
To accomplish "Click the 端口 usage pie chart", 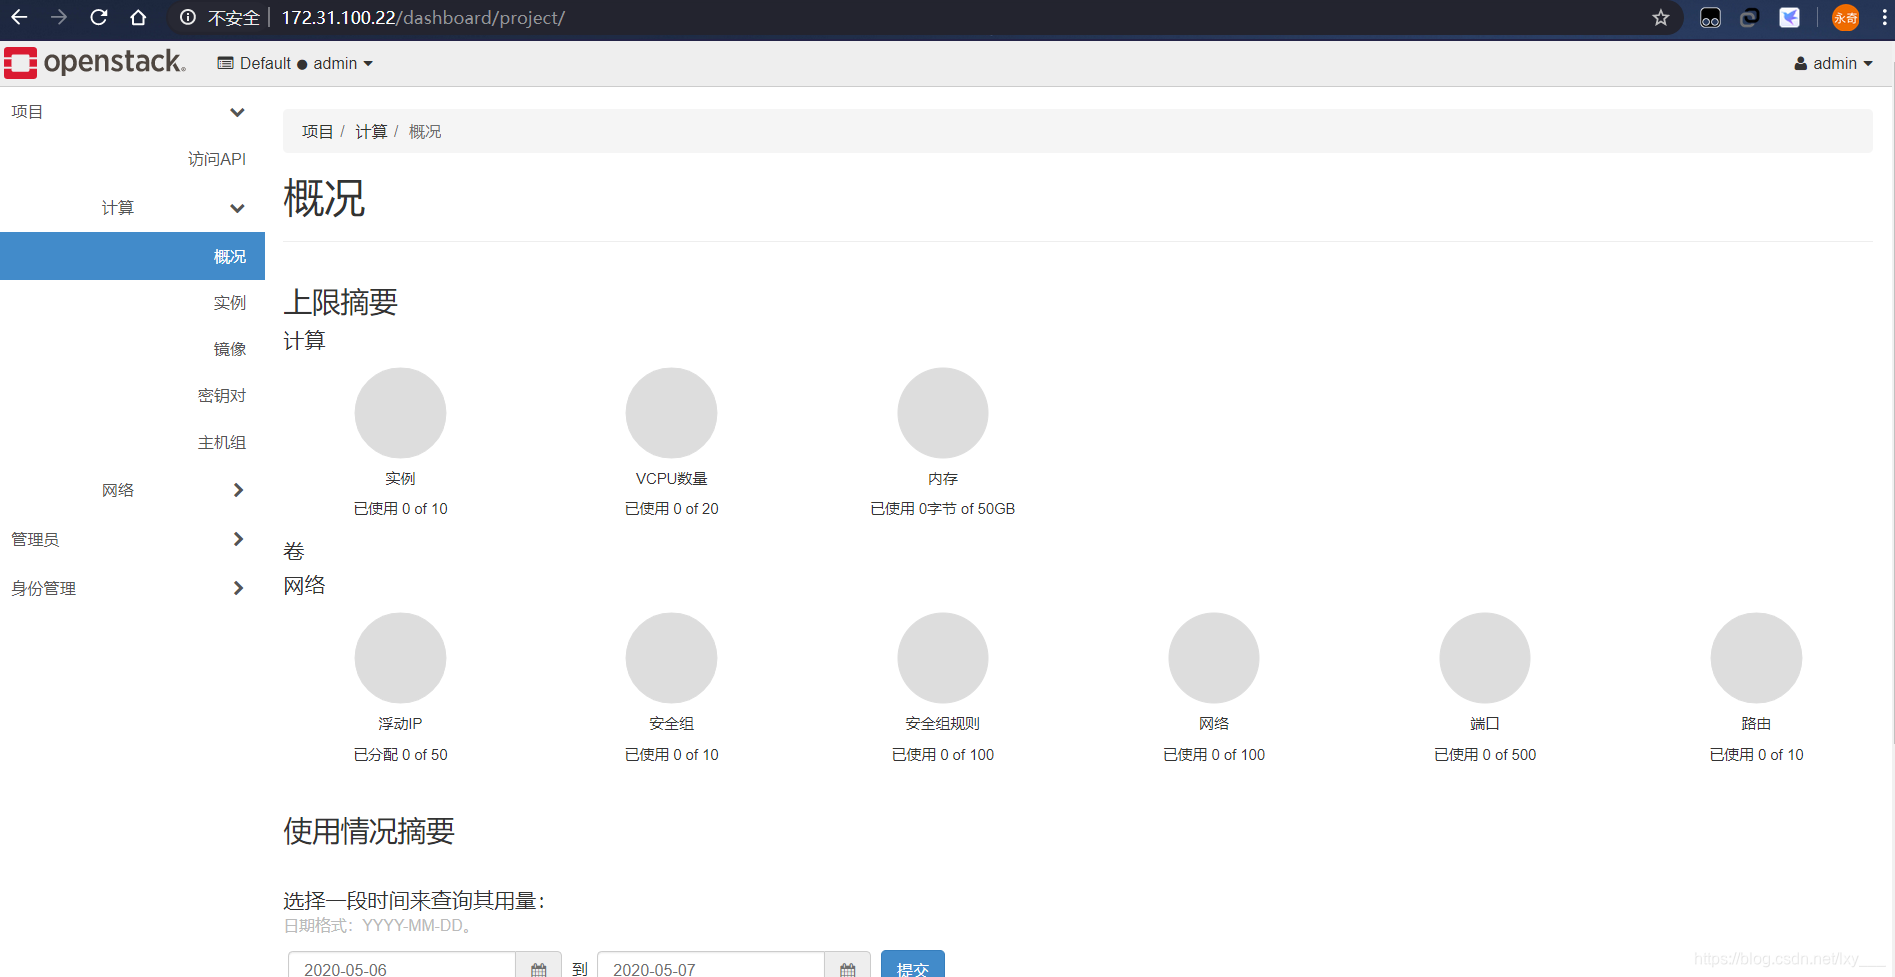I will [1485, 658].
